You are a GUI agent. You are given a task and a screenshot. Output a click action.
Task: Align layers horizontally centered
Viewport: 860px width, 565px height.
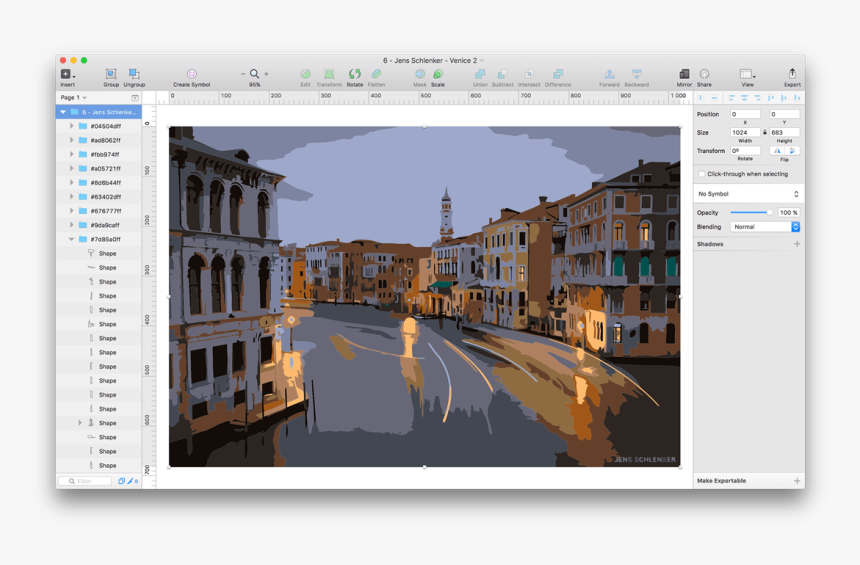[744, 98]
